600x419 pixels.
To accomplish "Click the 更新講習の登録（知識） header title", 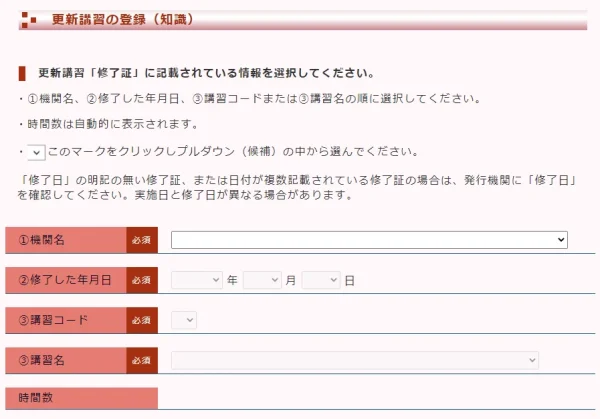I will pos(122,19).
